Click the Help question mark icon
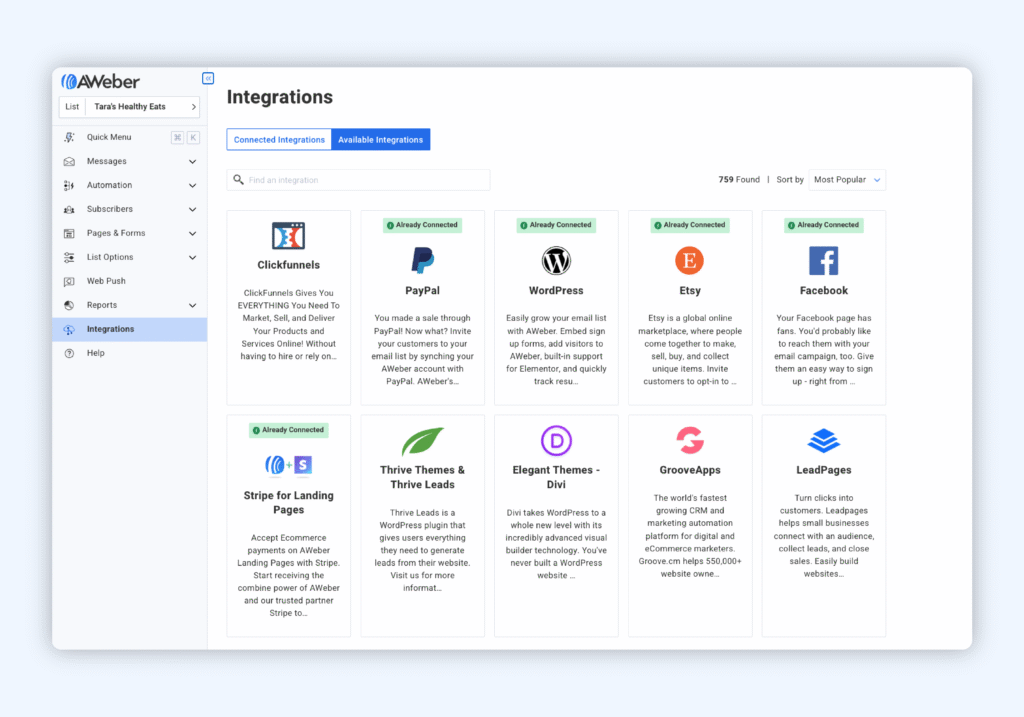Image resolution: width=1024 pixels, height=717 pixels. [69, 353]
